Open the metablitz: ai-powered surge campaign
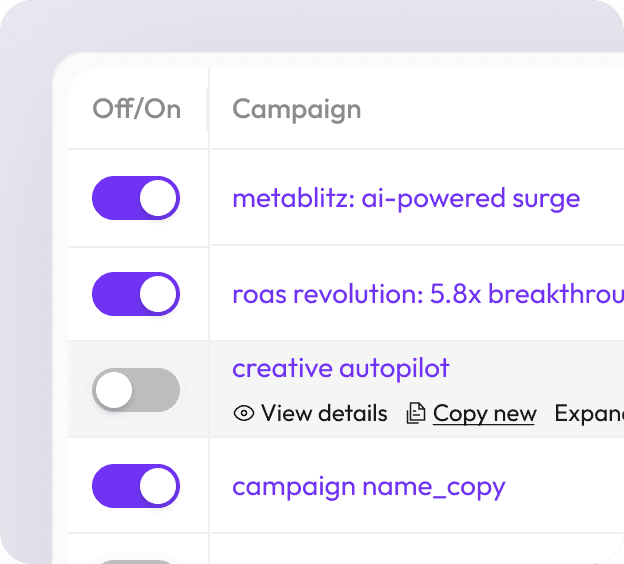 pyautogui.click(x=406, y=199)
